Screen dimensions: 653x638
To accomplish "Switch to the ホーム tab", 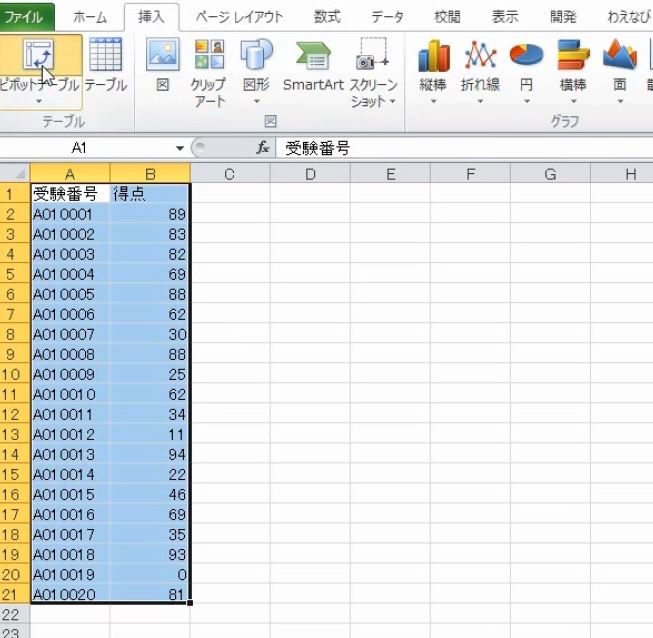I will click(90, 17).
